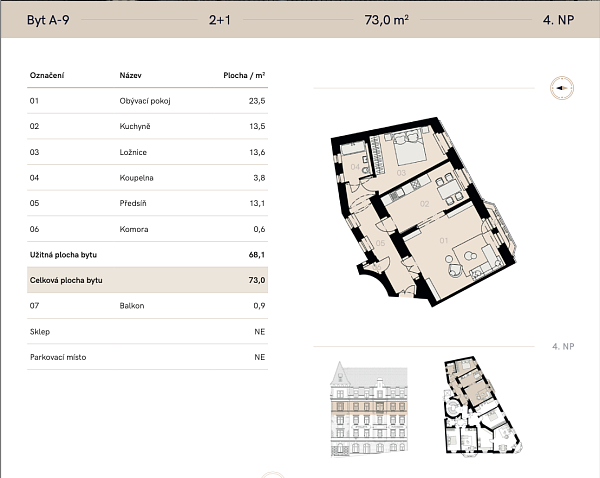The image size is (600, 478).
Task: Click the bathroom 04 on floor plan
Action: pyautogui.click(x=358, y=166)
